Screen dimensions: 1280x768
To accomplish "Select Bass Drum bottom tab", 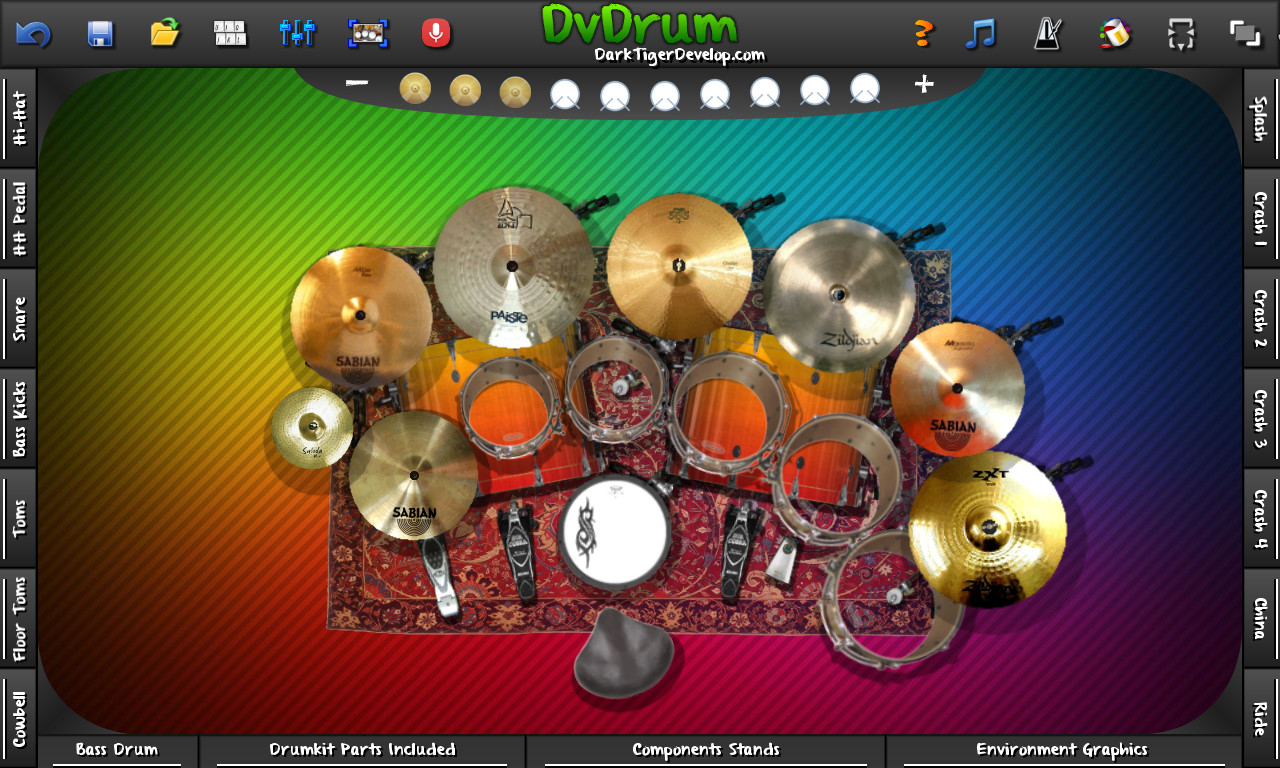I will (117, 751).
